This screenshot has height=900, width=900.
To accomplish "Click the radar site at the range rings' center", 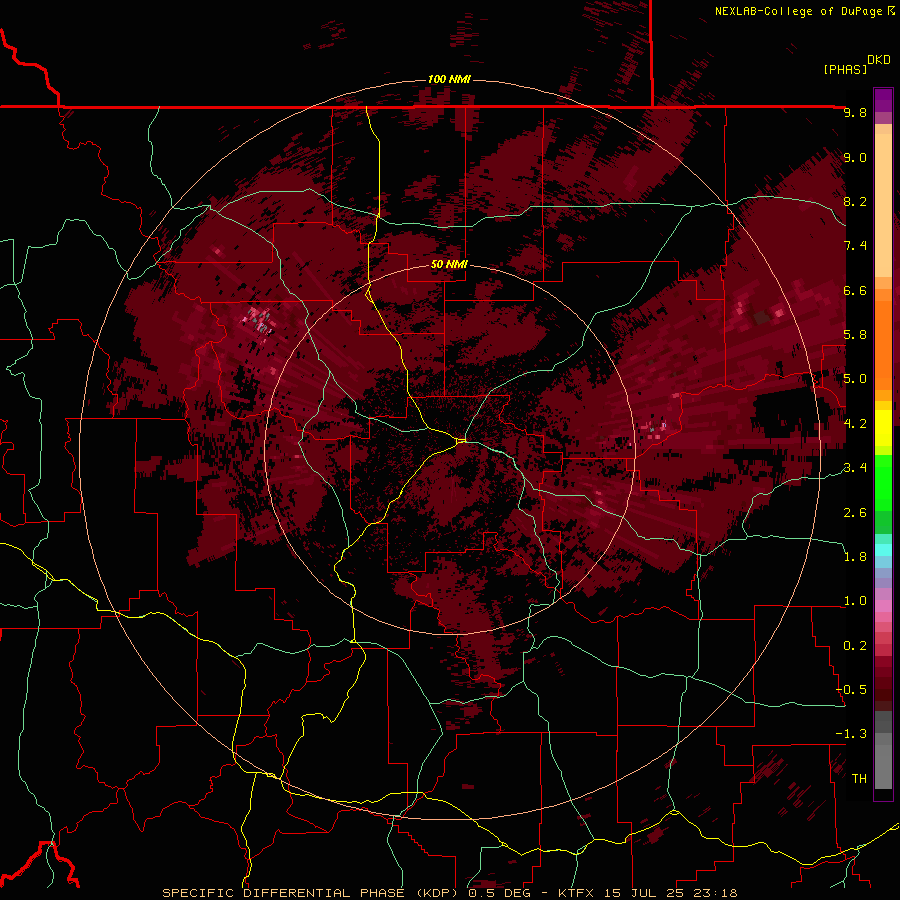I will coord(451,451).
